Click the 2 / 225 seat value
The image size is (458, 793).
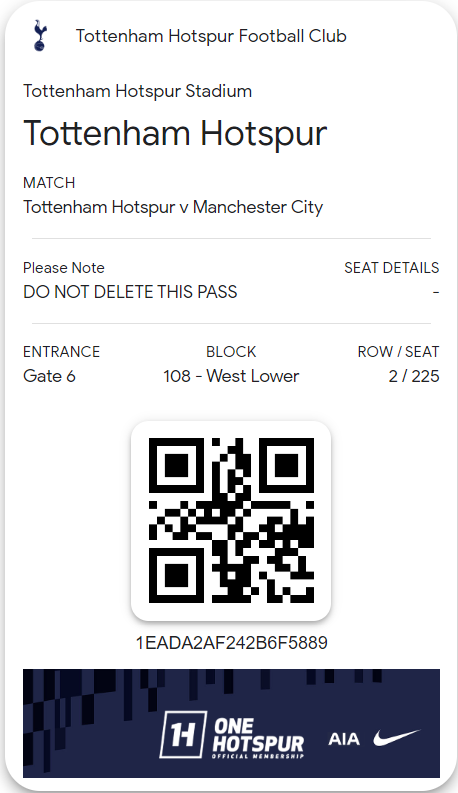414,376
